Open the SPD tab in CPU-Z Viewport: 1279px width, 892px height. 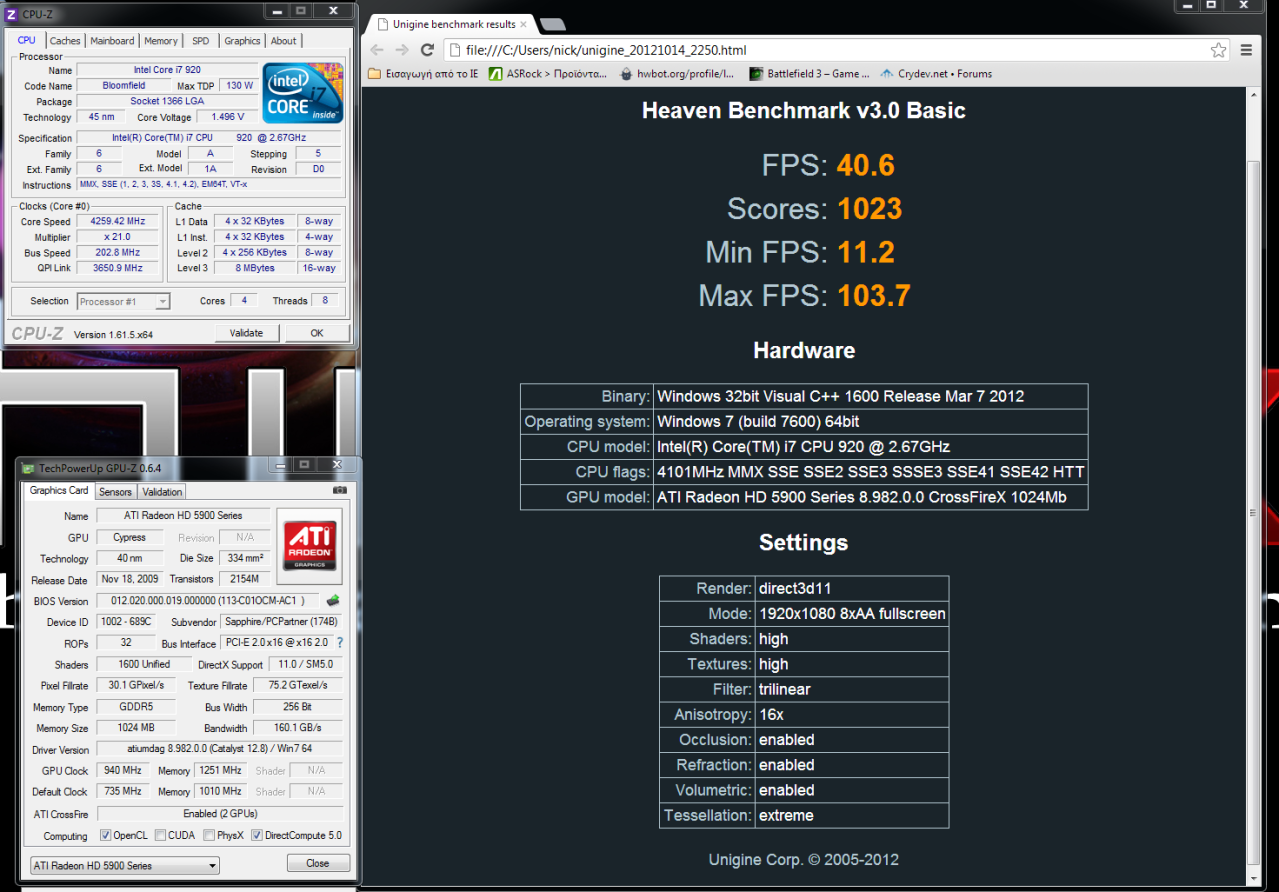point(201,41)
